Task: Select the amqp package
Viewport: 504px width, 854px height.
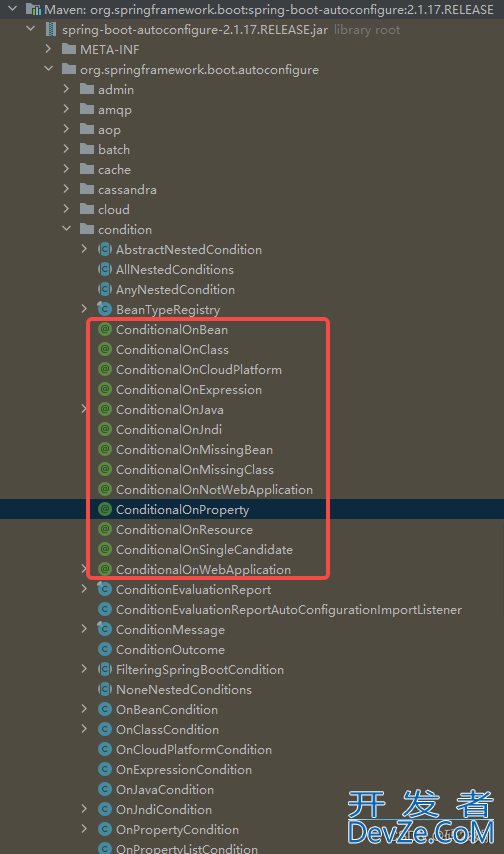Action: coord(114,109)
